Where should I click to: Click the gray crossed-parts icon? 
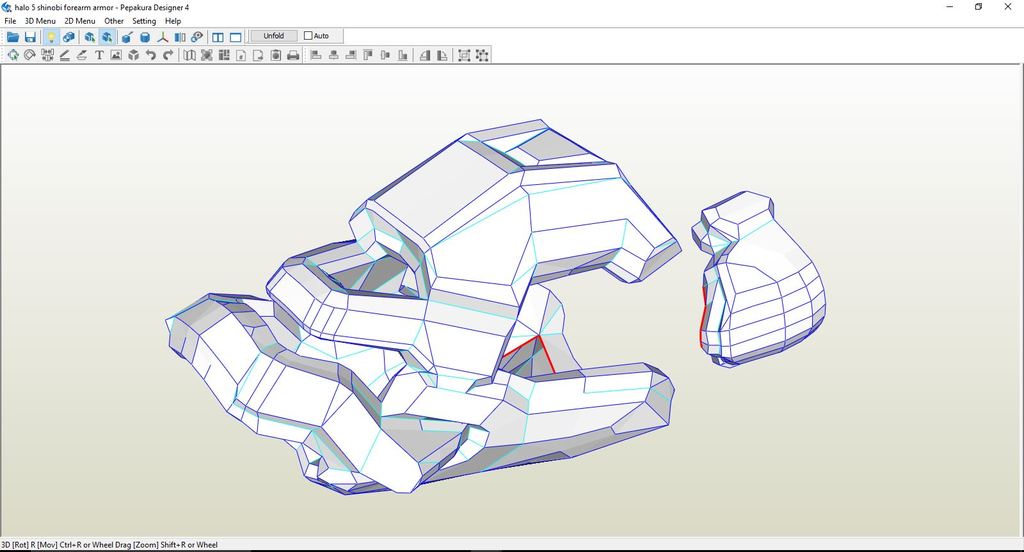pos(207,56)
